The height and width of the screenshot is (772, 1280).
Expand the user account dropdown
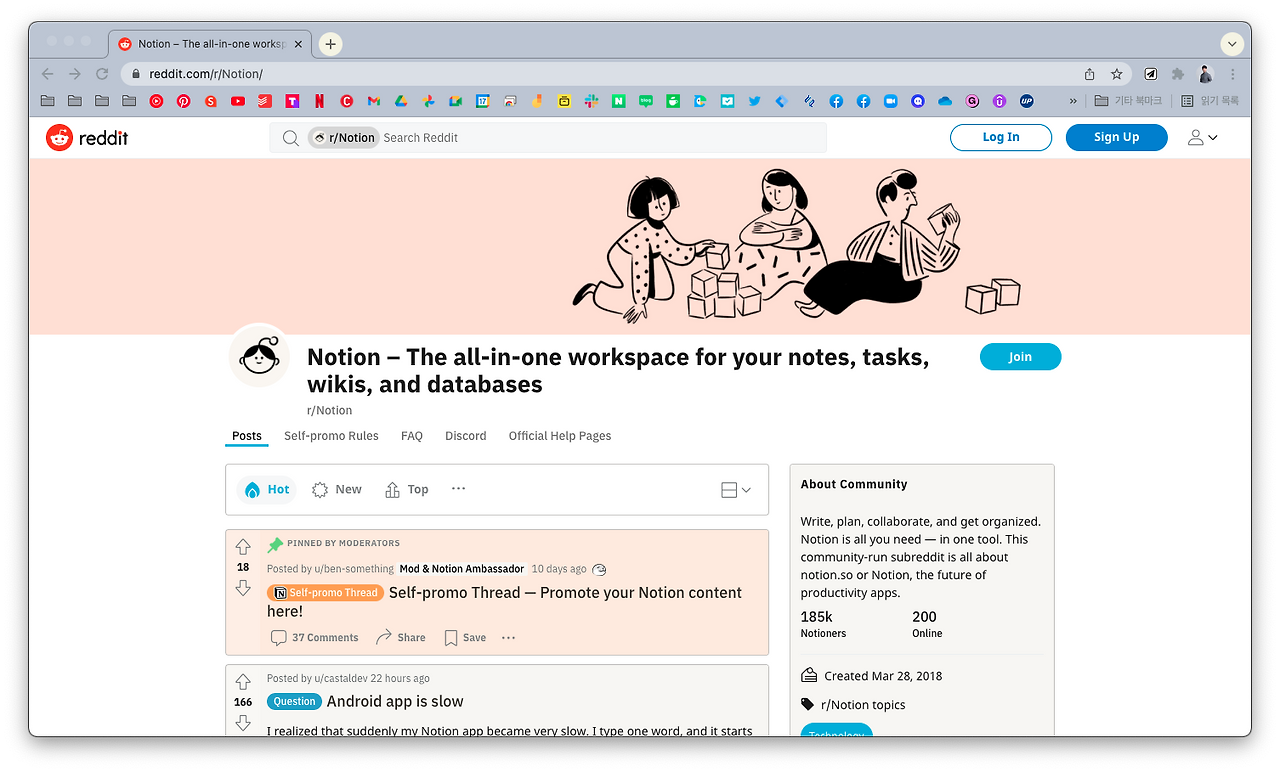tap(1202, 138)
